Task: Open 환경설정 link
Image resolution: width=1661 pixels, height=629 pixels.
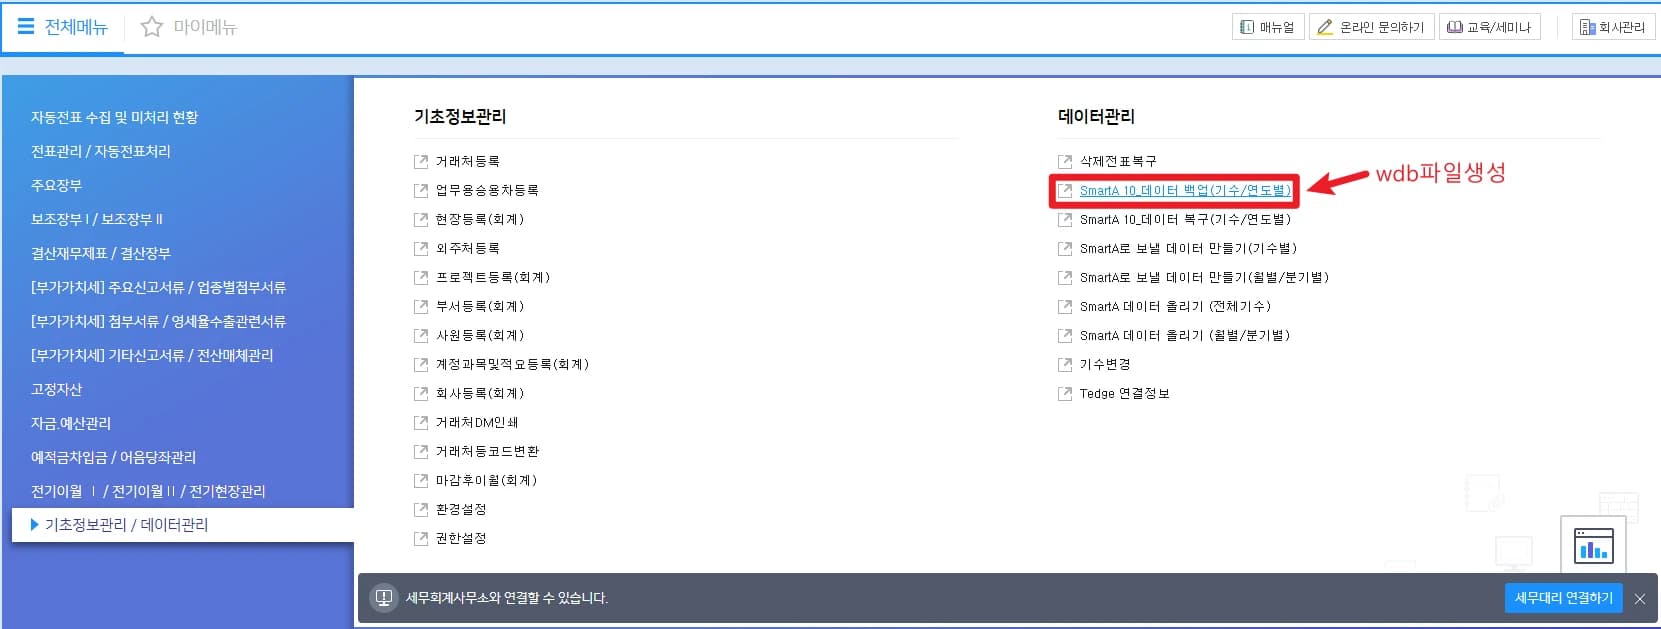Action: [461, 509]
